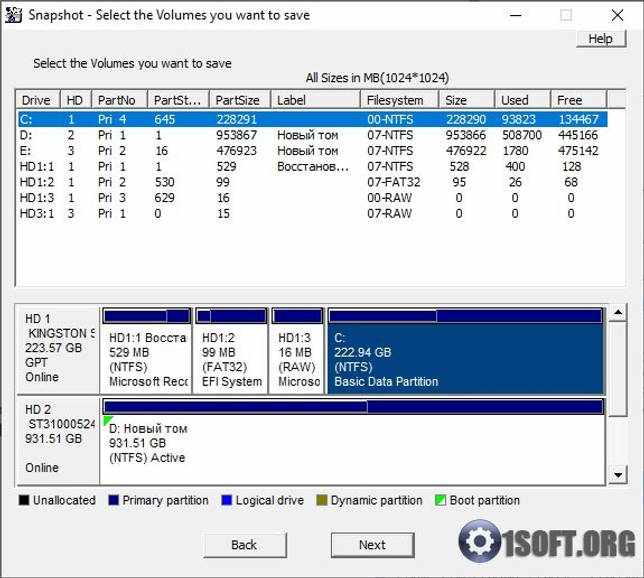Click the 508700 used space cell

[x=522, y=135]
